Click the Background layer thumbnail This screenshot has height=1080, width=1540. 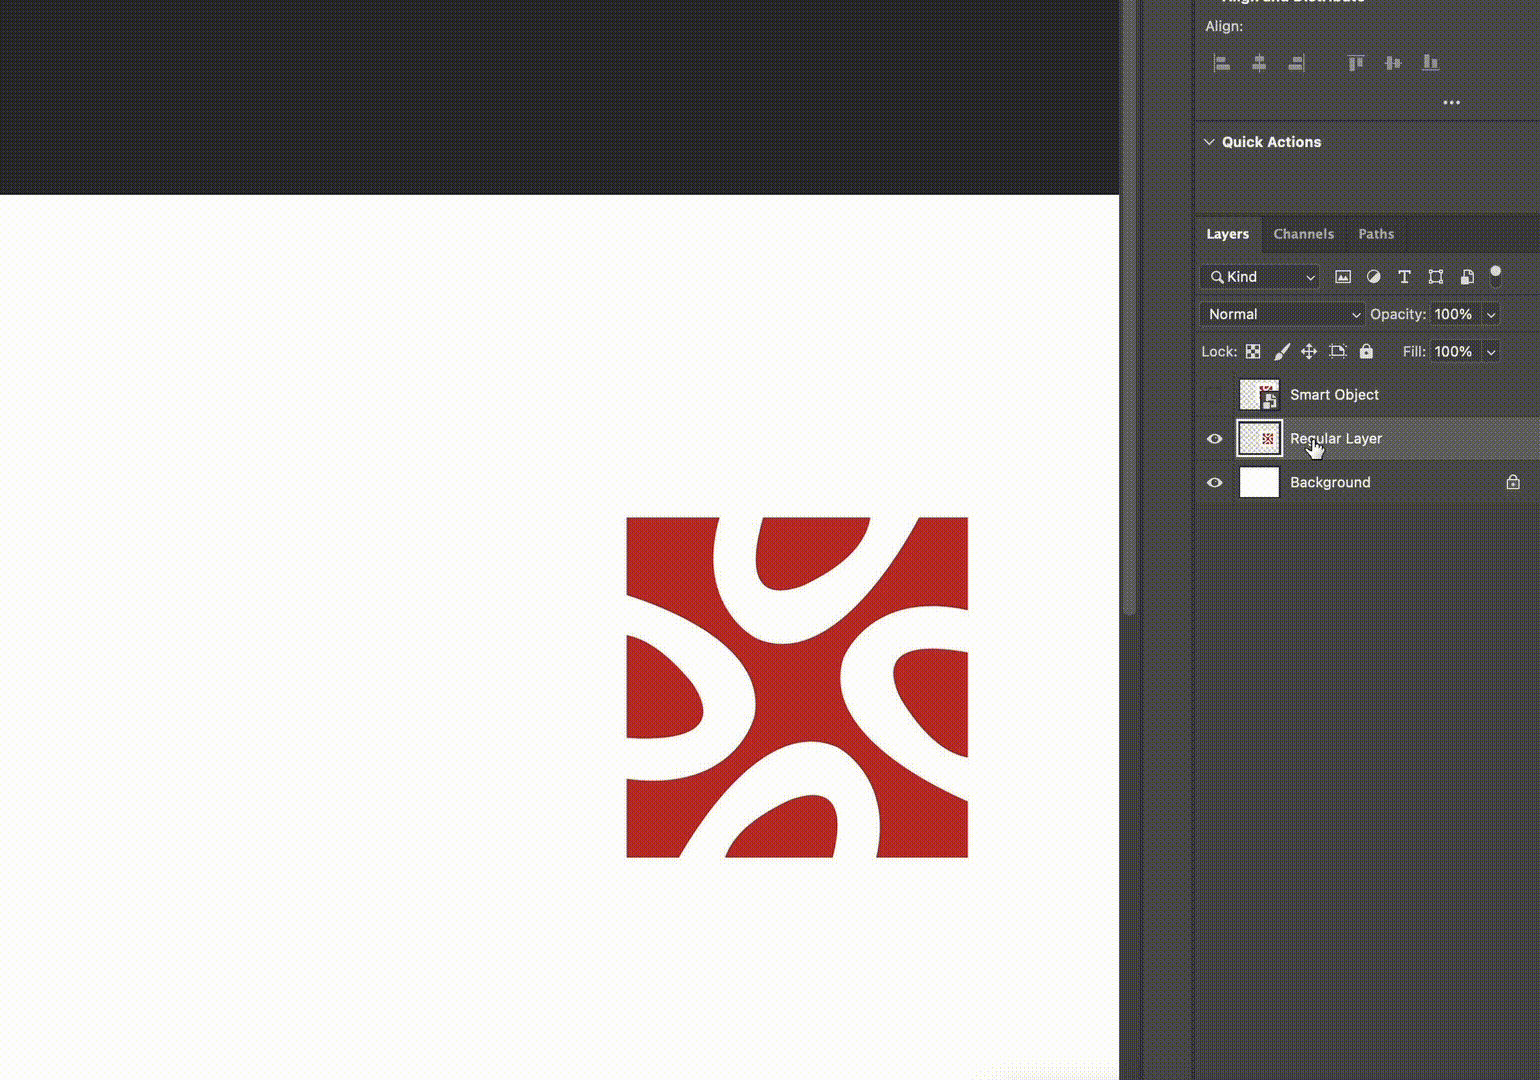click(x=1259, y=482)
